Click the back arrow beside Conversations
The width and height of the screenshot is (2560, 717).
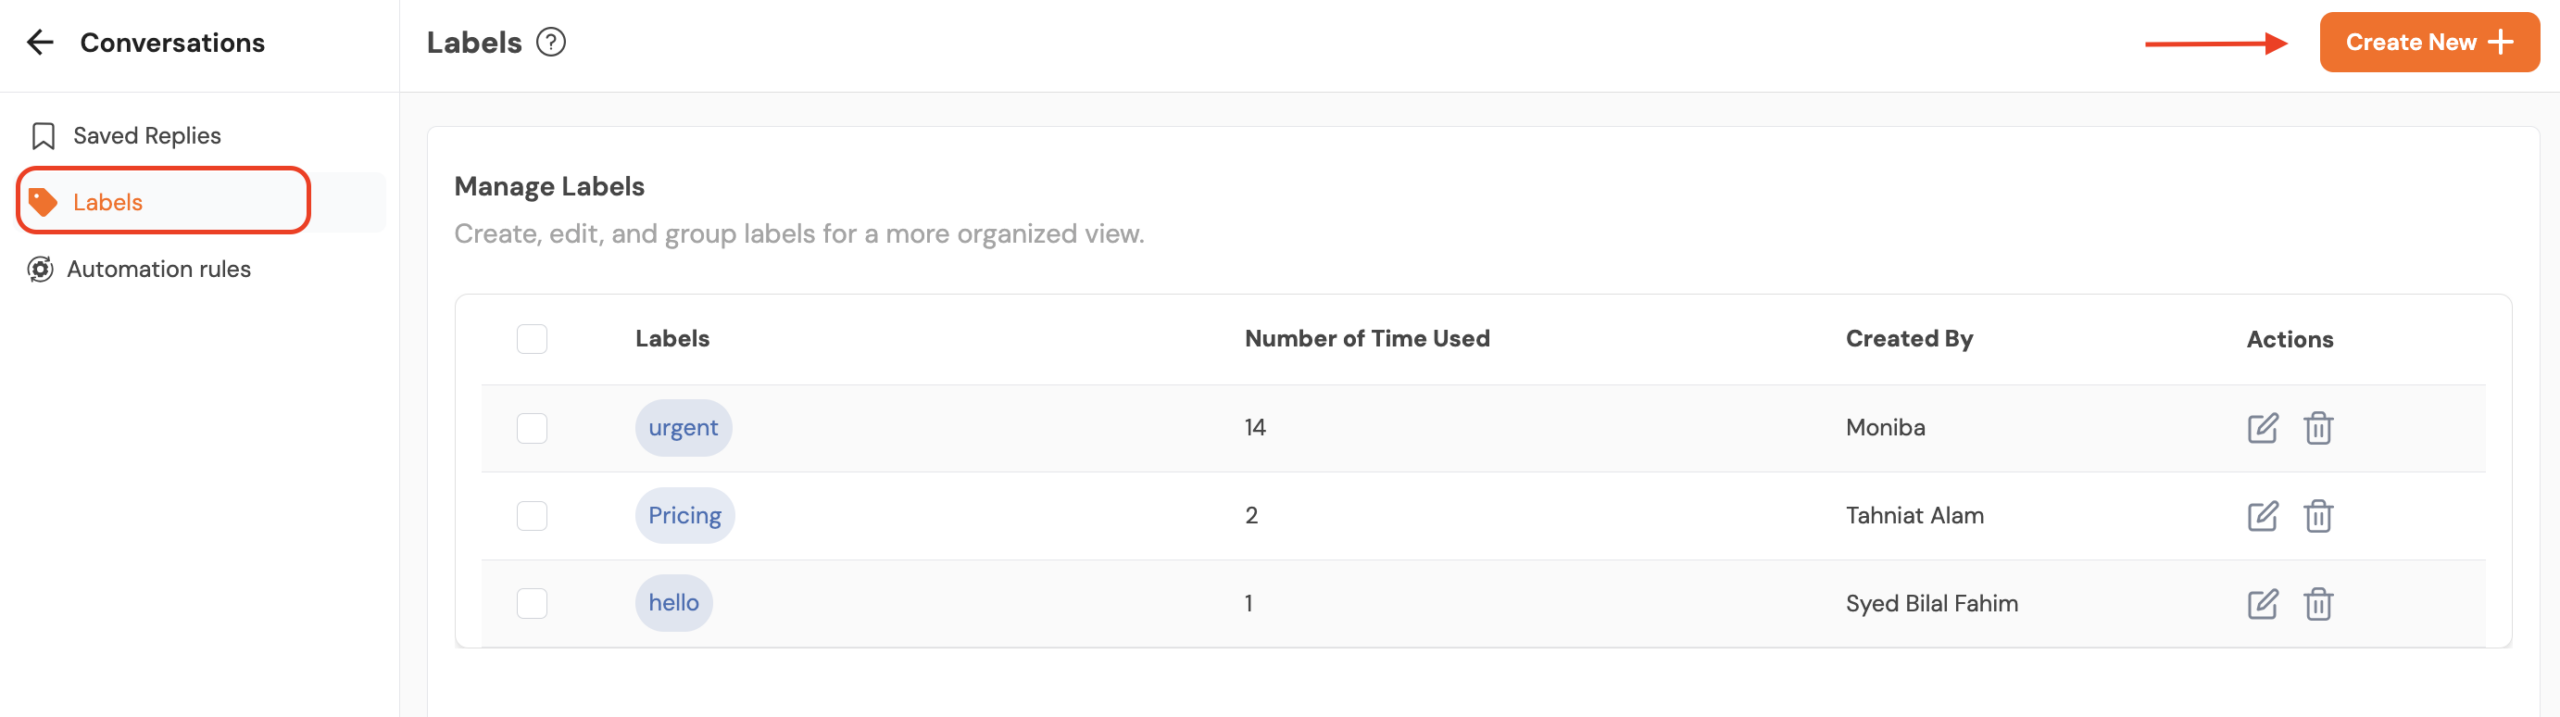tap(40, 42)
